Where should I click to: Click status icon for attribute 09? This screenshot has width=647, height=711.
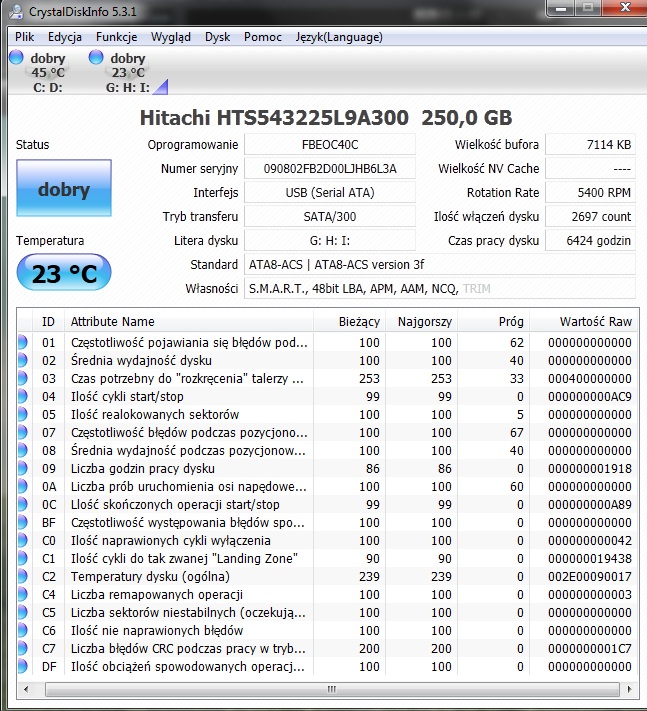point(23,468)
